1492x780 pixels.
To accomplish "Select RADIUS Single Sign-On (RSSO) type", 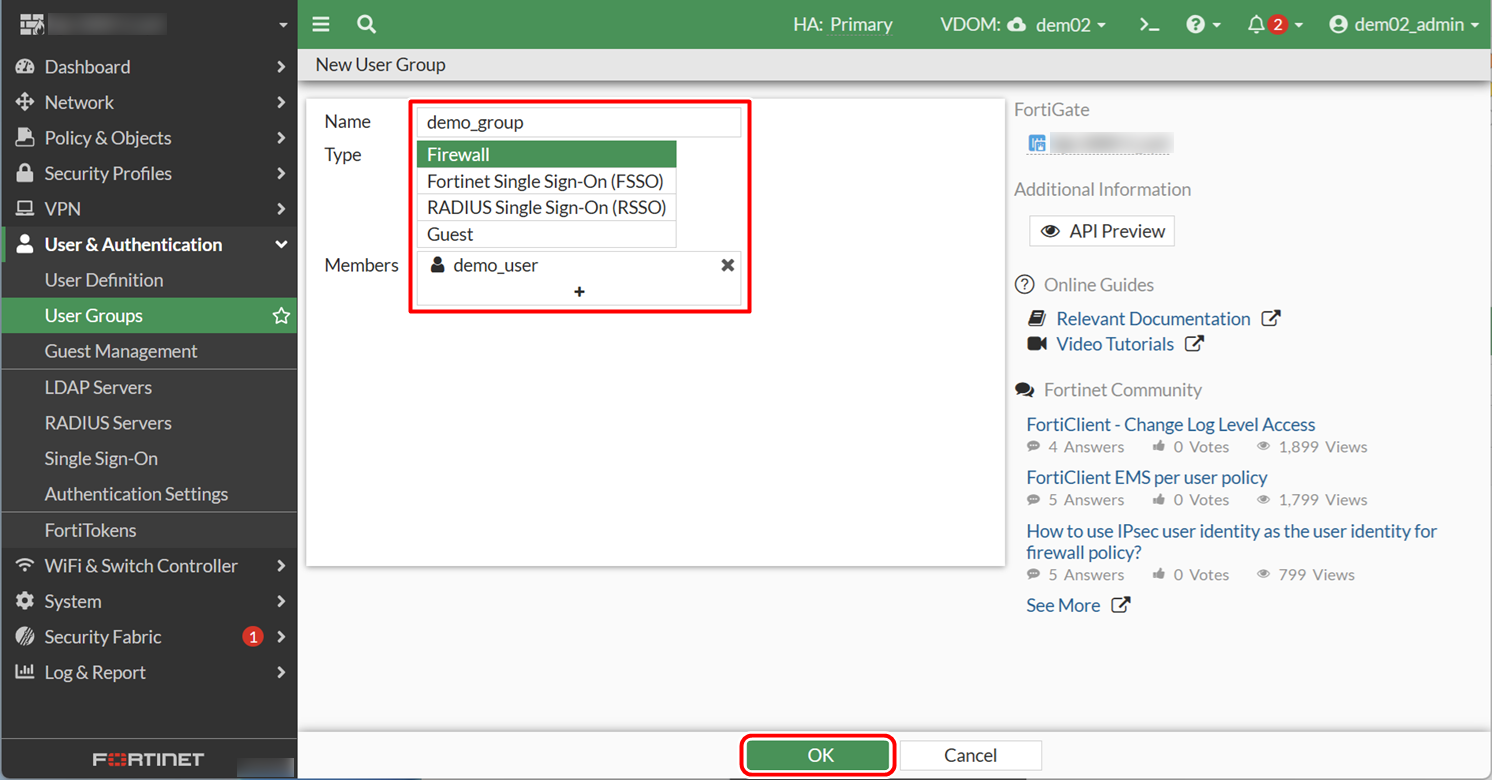I will (x=546, y=208).
